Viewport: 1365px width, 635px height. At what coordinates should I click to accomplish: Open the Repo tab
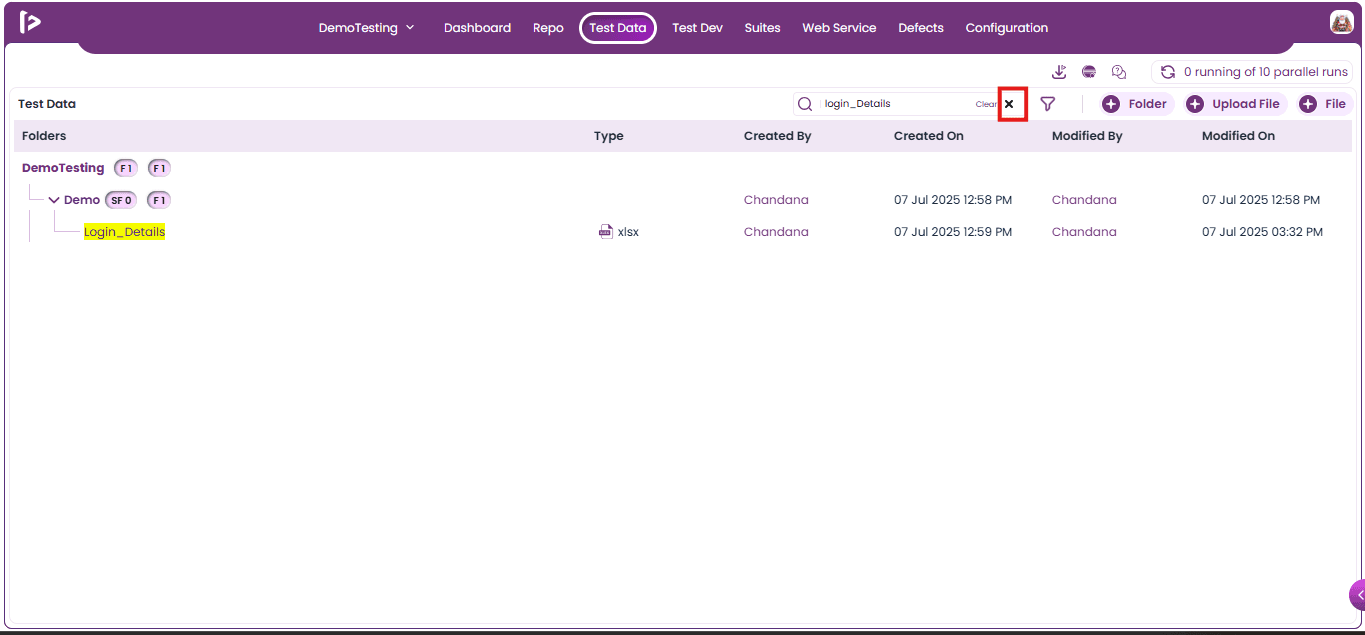tap(548, 28)
